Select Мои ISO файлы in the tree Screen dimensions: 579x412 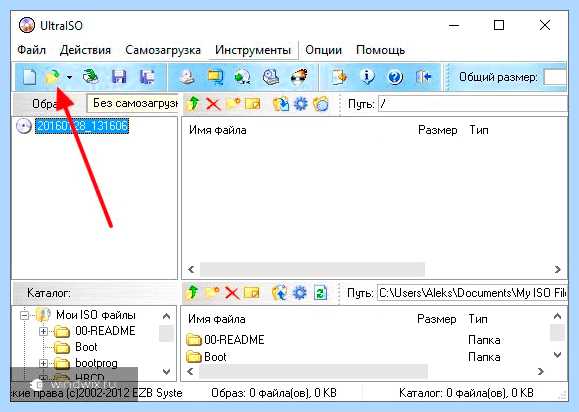[96, 315]
